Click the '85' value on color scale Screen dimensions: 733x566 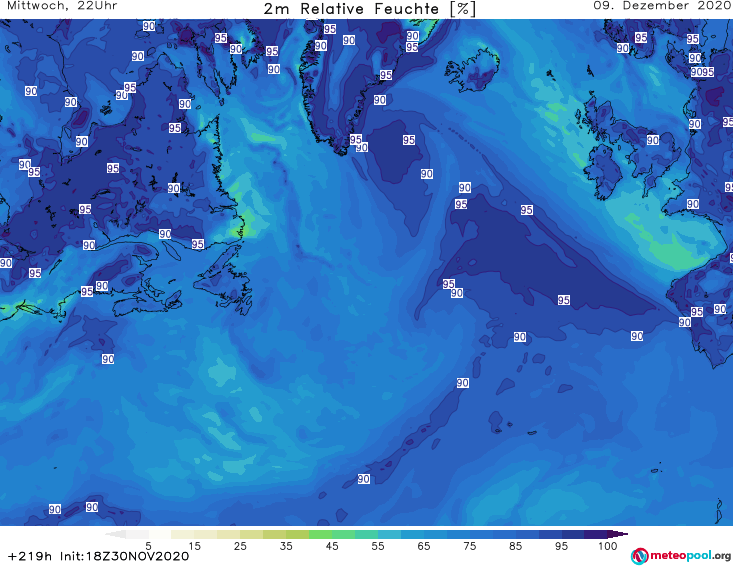click(515, 546)
